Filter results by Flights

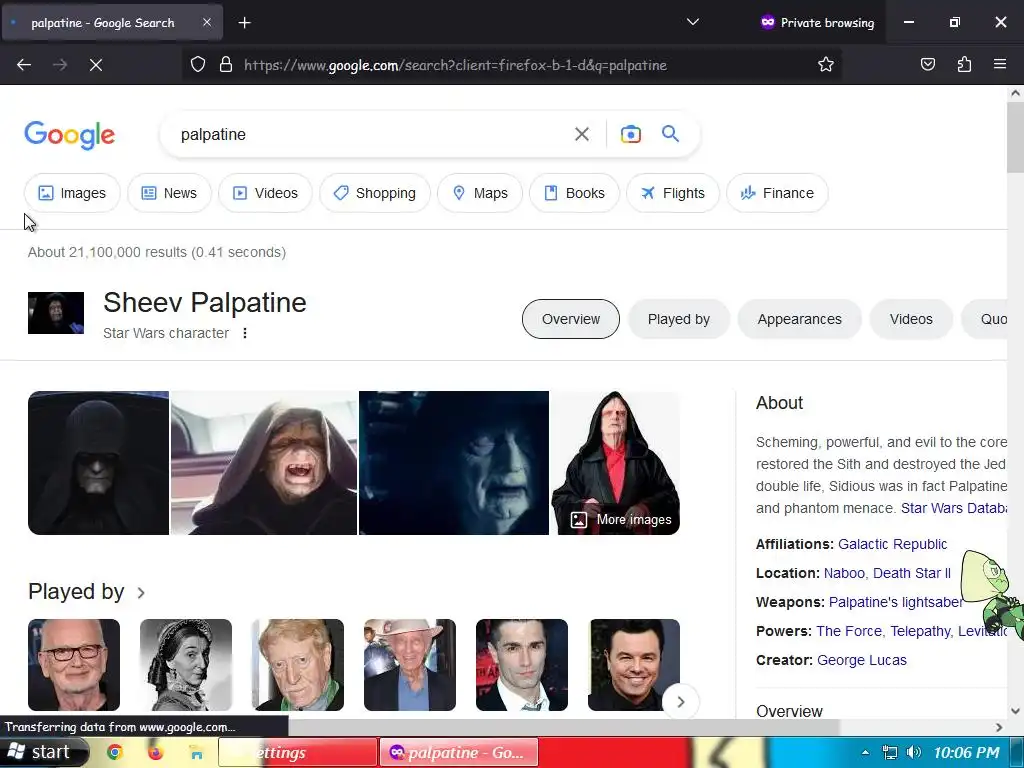673,193
